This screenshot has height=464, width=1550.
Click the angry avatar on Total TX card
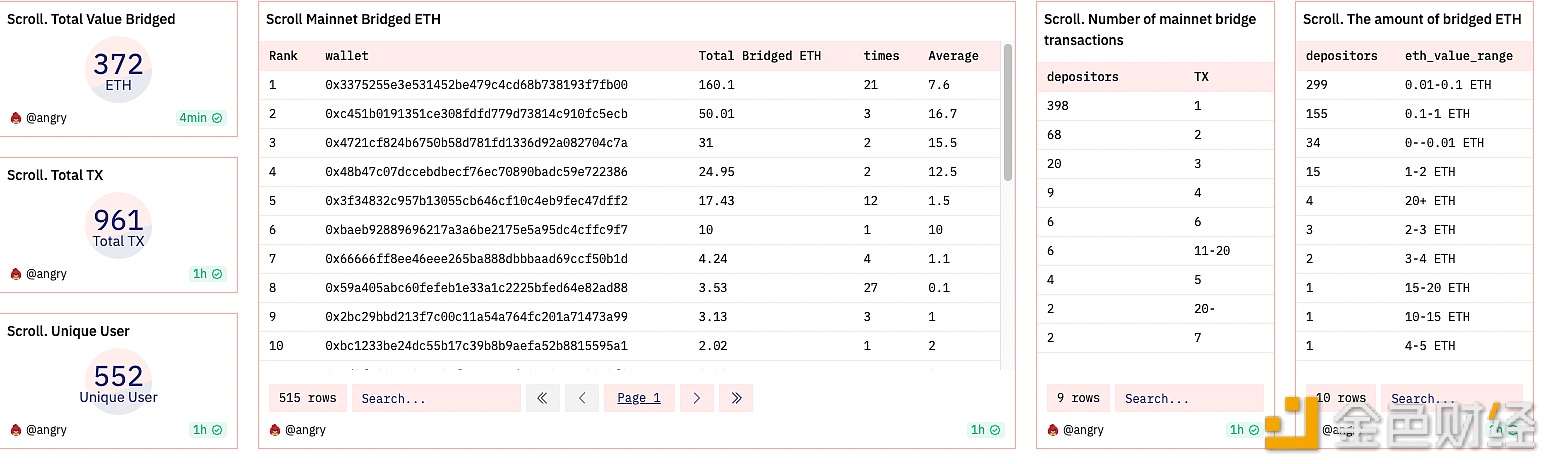[16, 274]
